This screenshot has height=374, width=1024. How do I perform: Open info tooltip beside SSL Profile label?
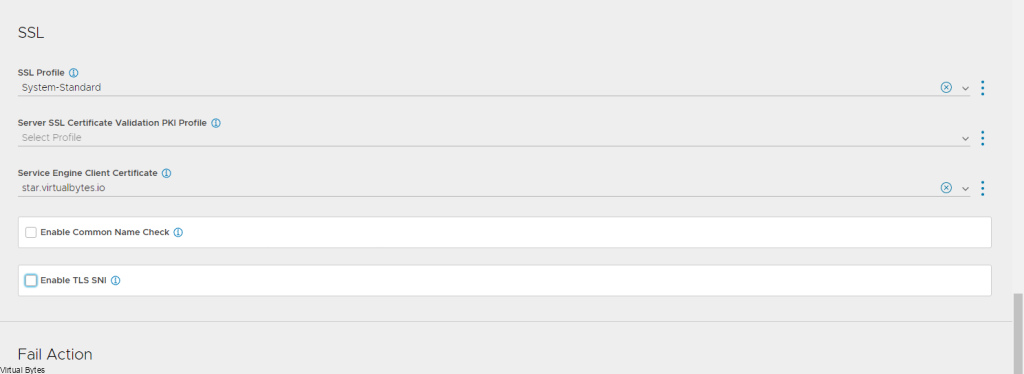(x=74, y=72)
